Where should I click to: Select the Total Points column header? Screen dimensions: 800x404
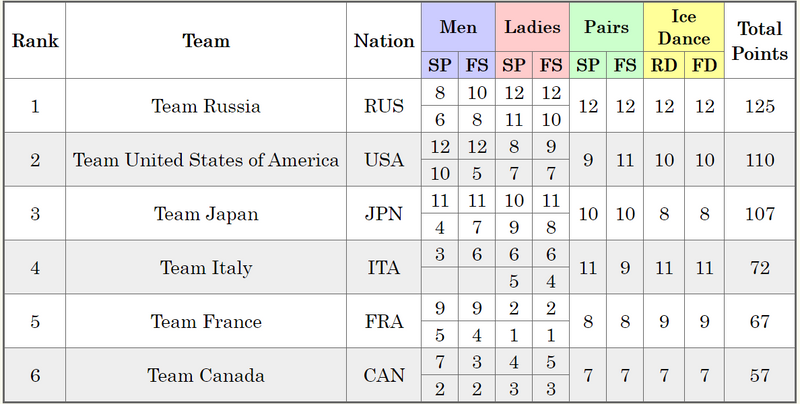point(760,40)
